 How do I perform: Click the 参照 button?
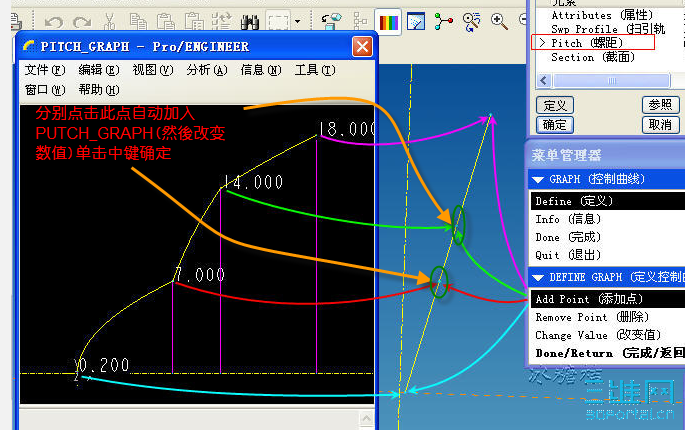click(660, 105)
